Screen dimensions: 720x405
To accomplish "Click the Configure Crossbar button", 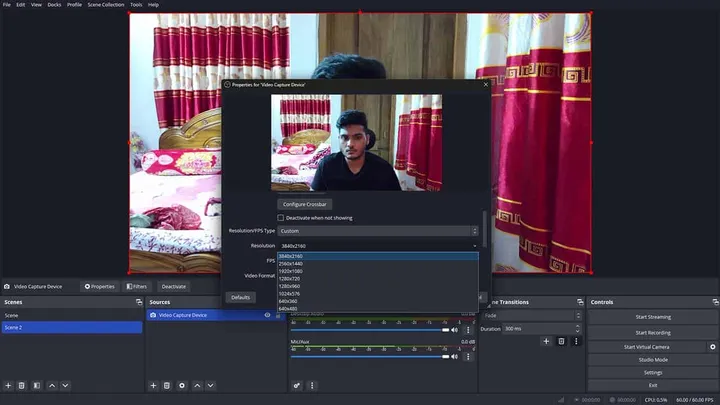I will [x=304, y=204].
